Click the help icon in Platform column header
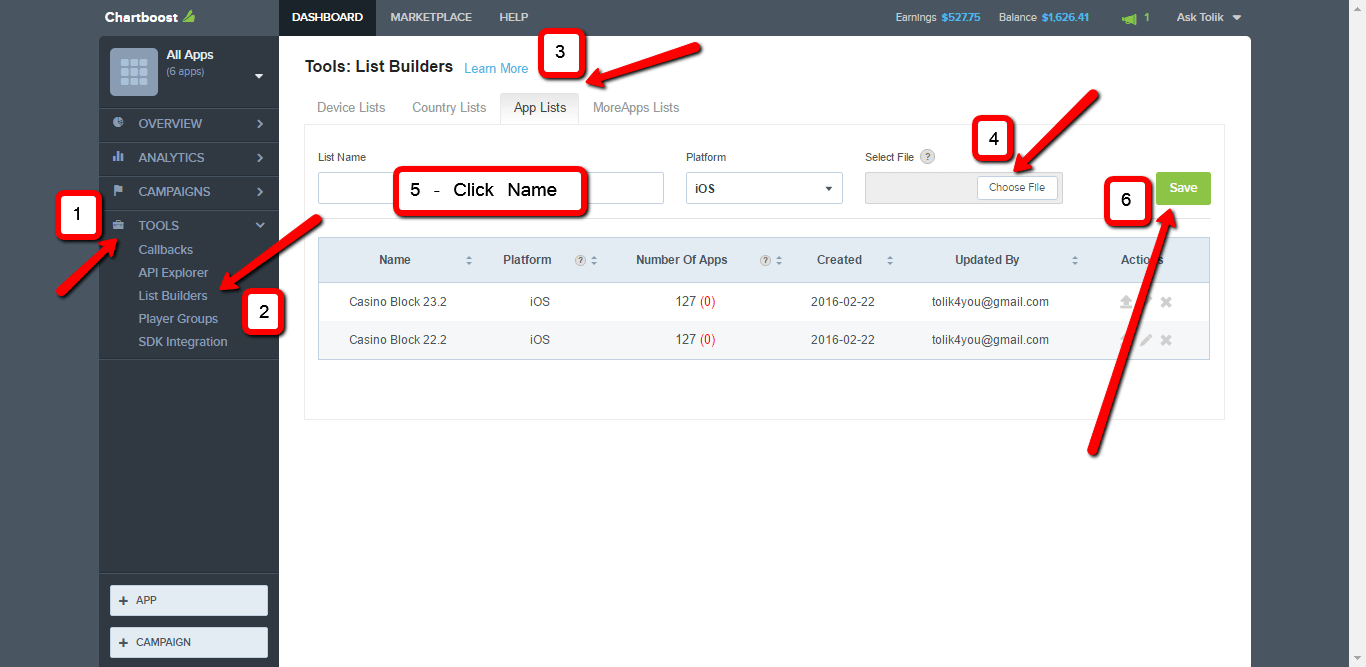 (580, 260)
